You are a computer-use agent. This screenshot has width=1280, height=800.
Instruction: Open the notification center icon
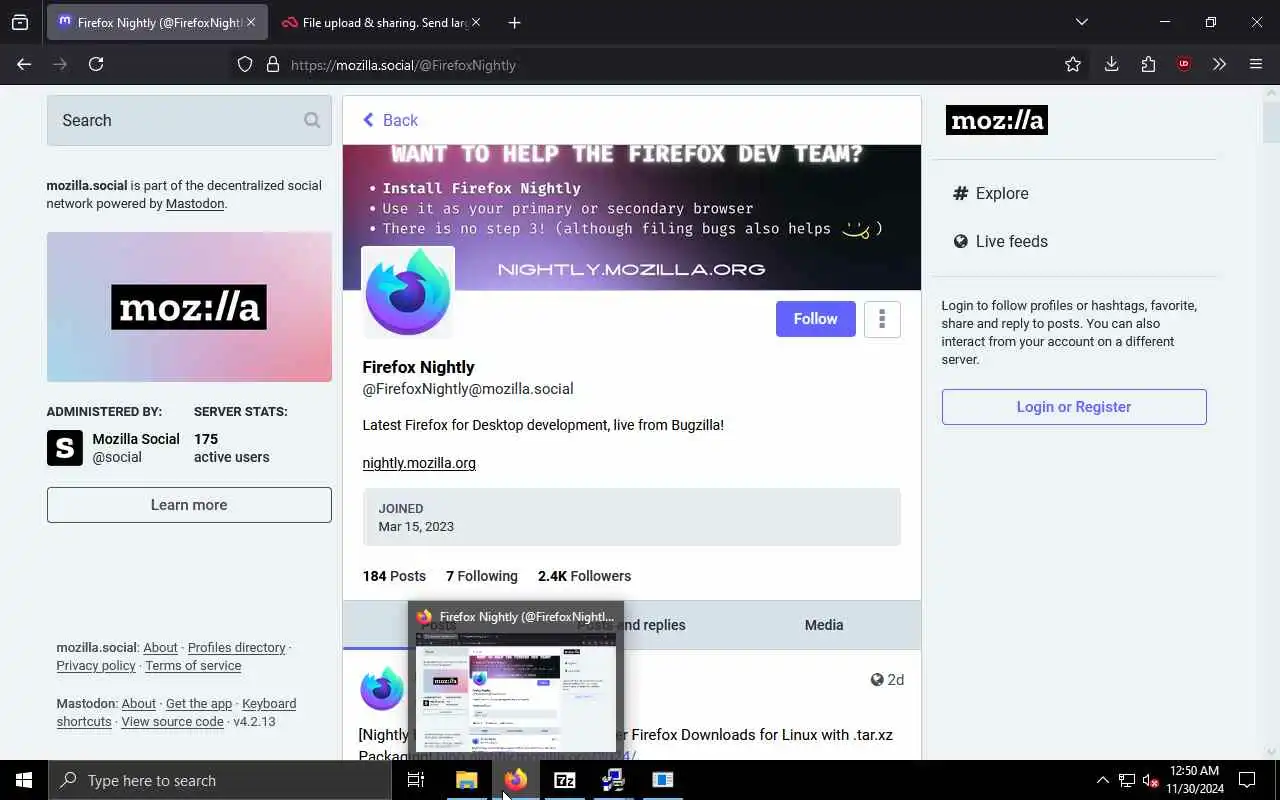(x=1247, y=780)
